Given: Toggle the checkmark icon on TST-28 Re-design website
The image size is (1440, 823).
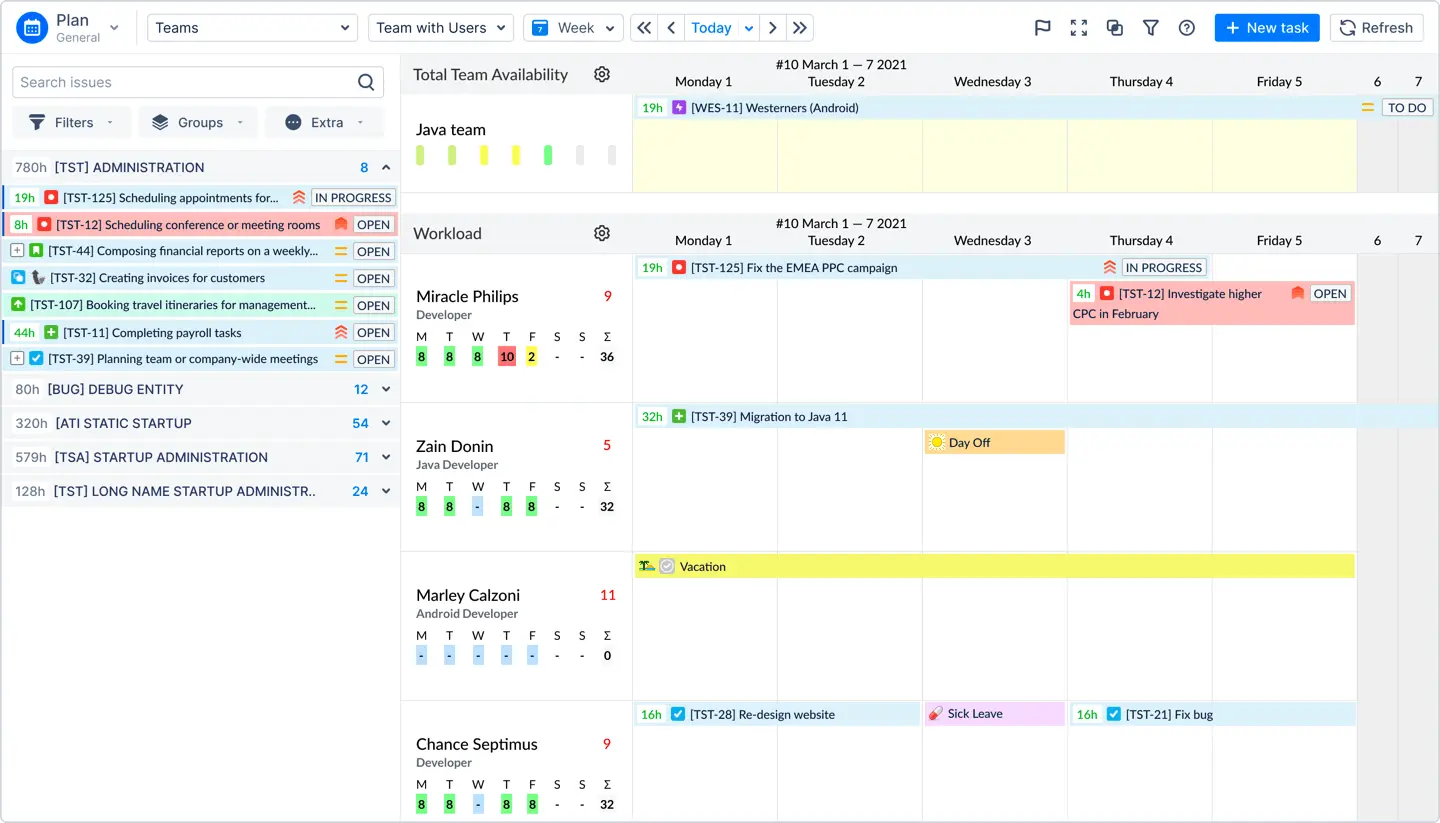Looking at the screenshot, I should point(679,714).
